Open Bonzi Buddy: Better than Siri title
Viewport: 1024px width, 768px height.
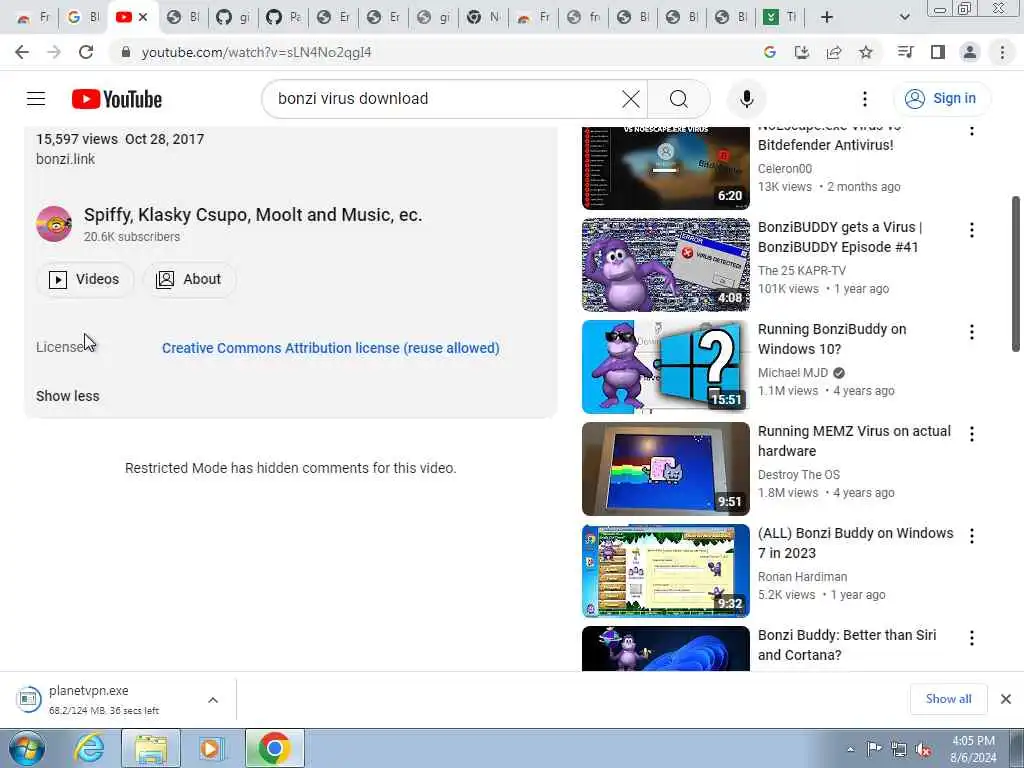pos(847,645)
